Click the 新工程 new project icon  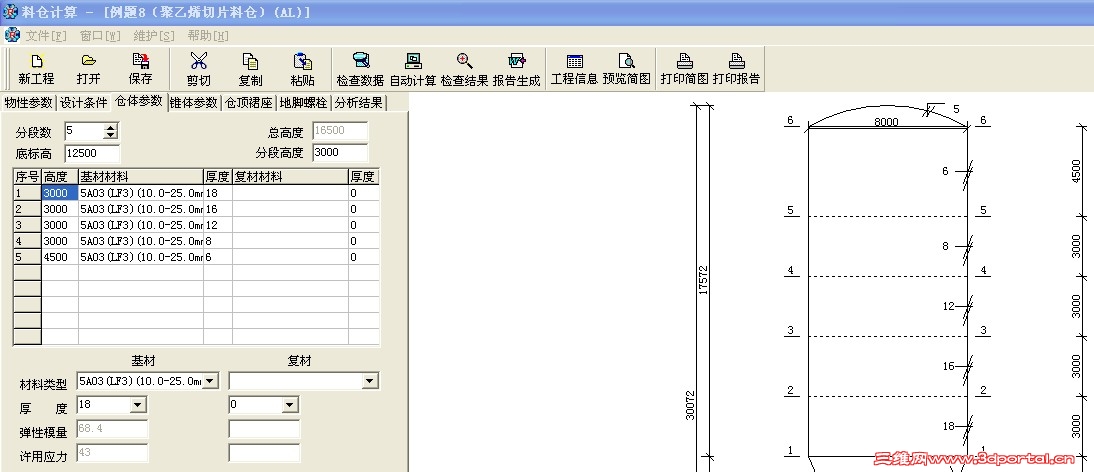pos(36,68)
